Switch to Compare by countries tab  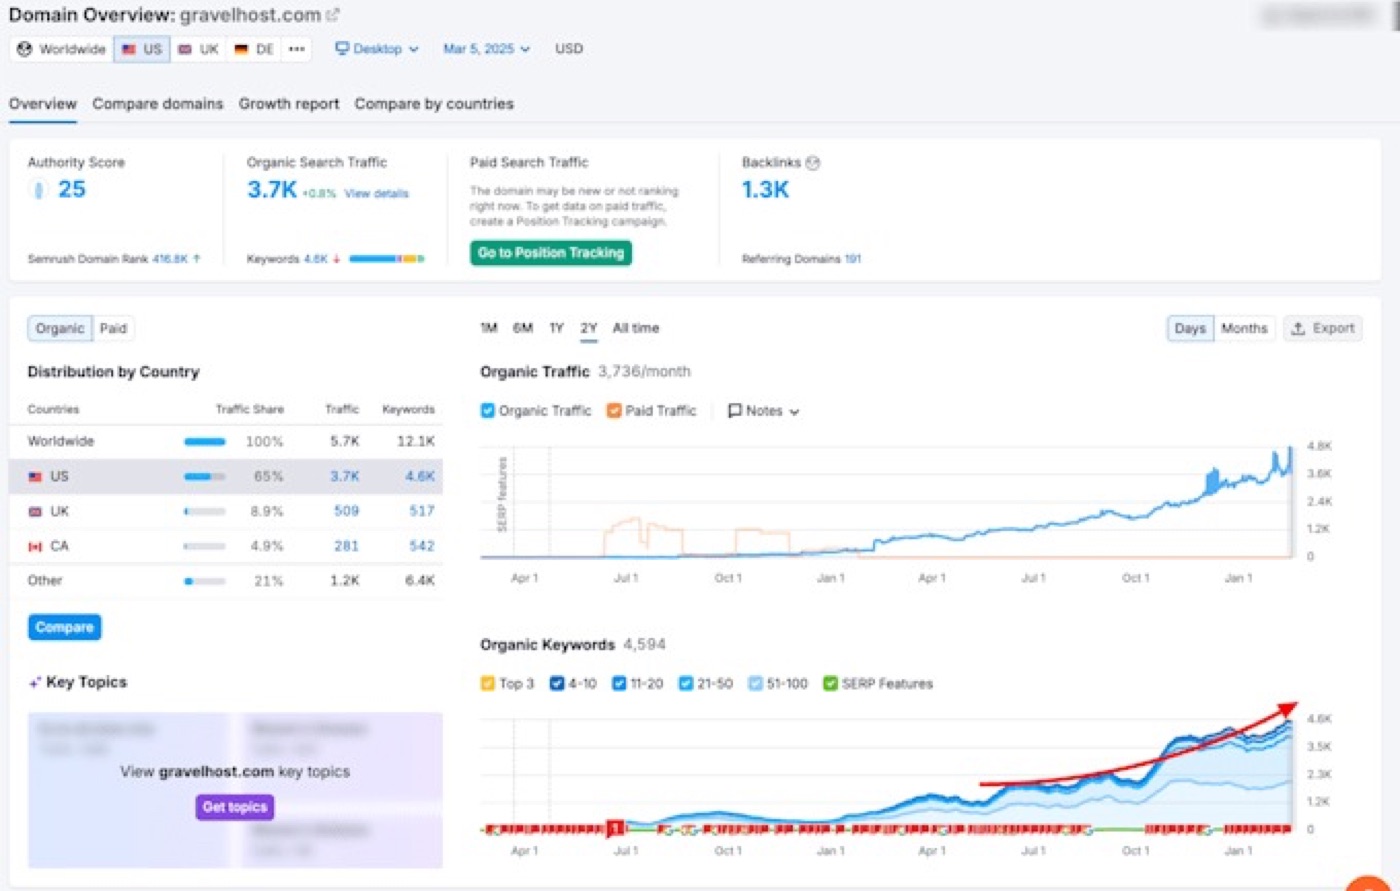point(434,104)
